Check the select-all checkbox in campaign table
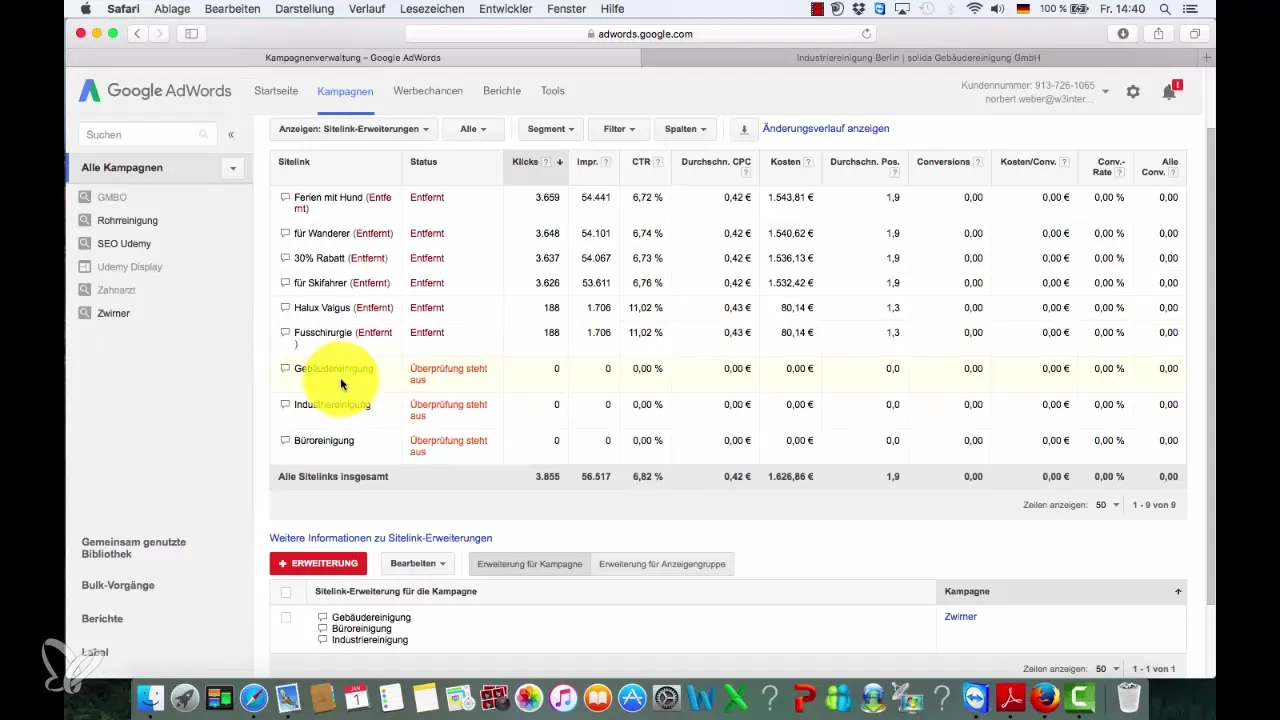Screen dimensions: 1280x720 click(286, 592)
